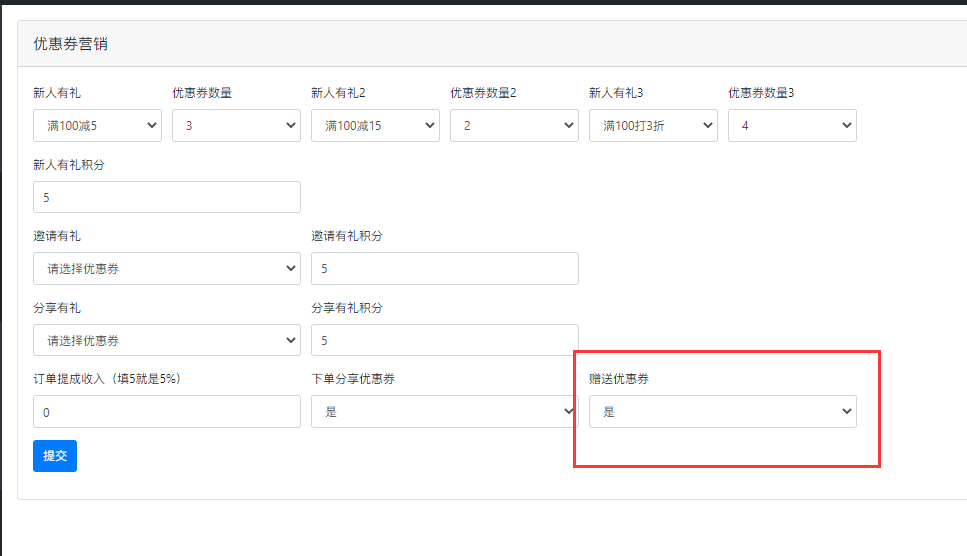Click the chevron arrow of 邀请有礼 select
The image size is (967, 556).
pyautogui.click(x=291, y=269)
